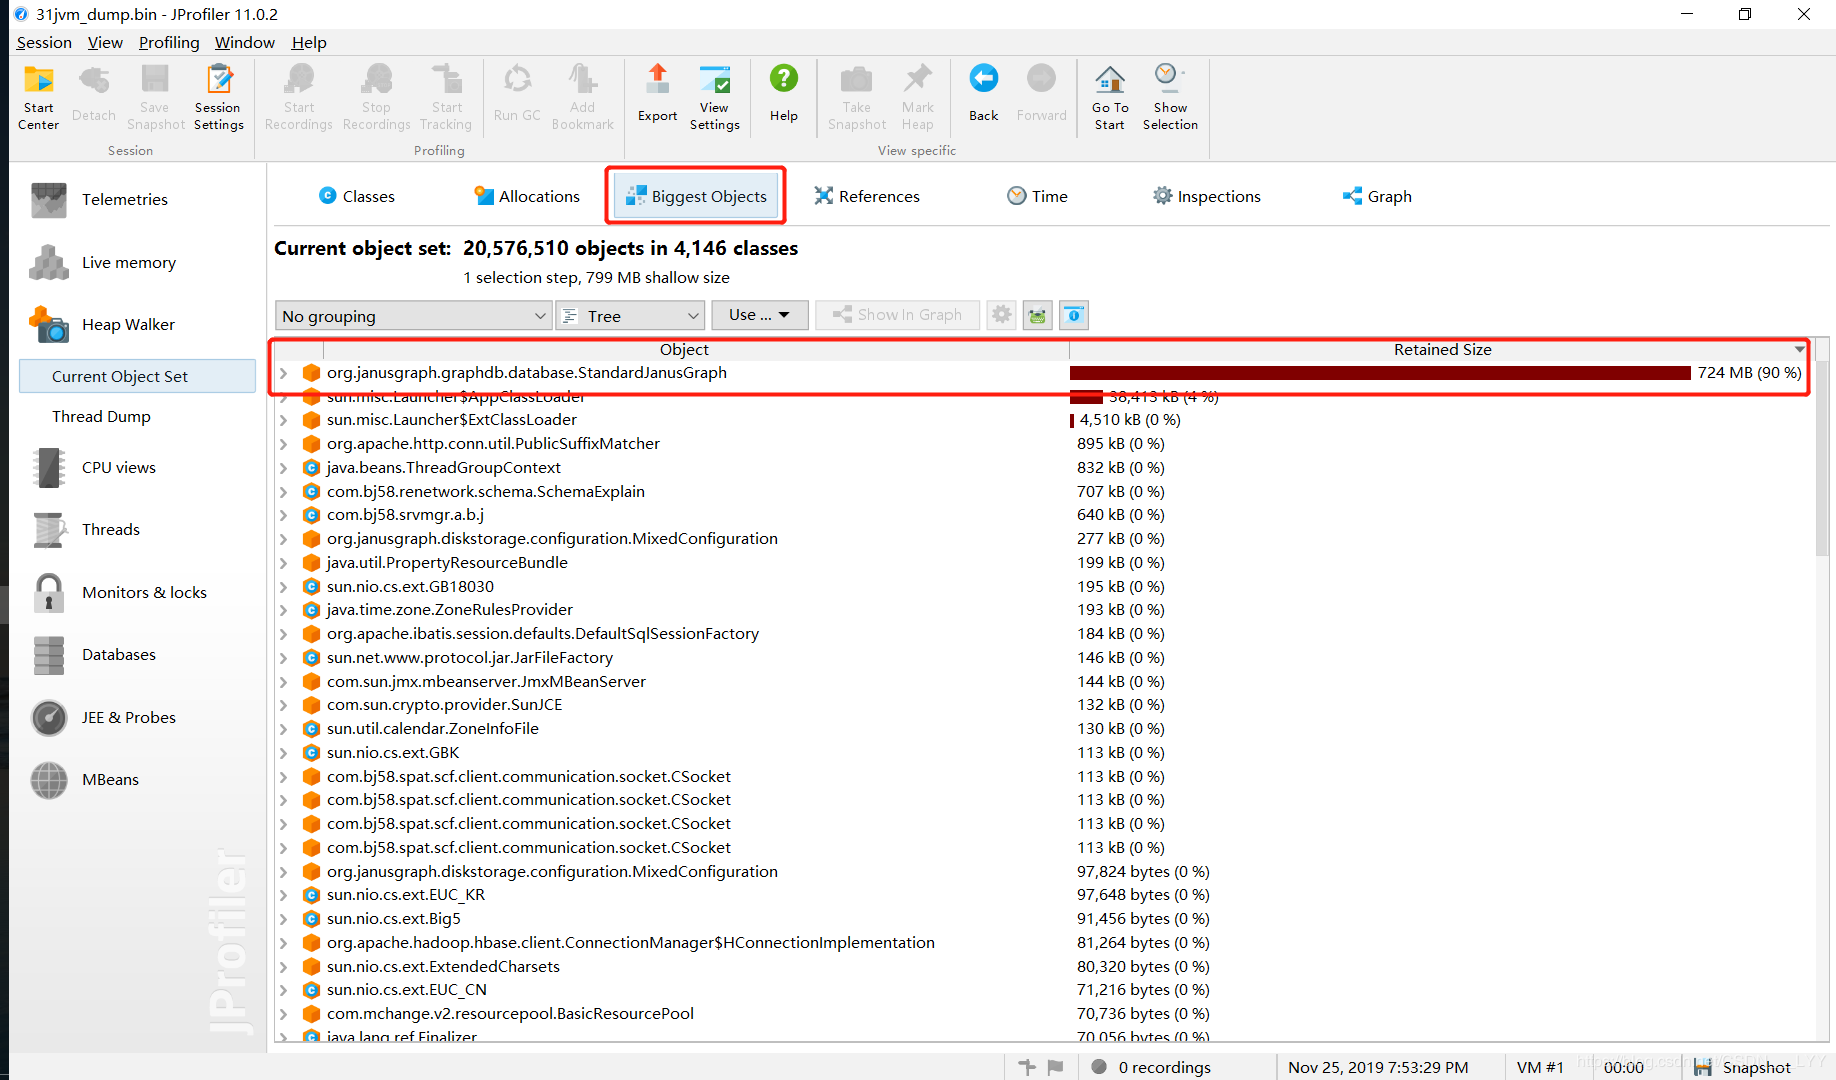Click the Show In Graph button
This screenshot has height=1080, width=1836.
click(x=898, y=315)
